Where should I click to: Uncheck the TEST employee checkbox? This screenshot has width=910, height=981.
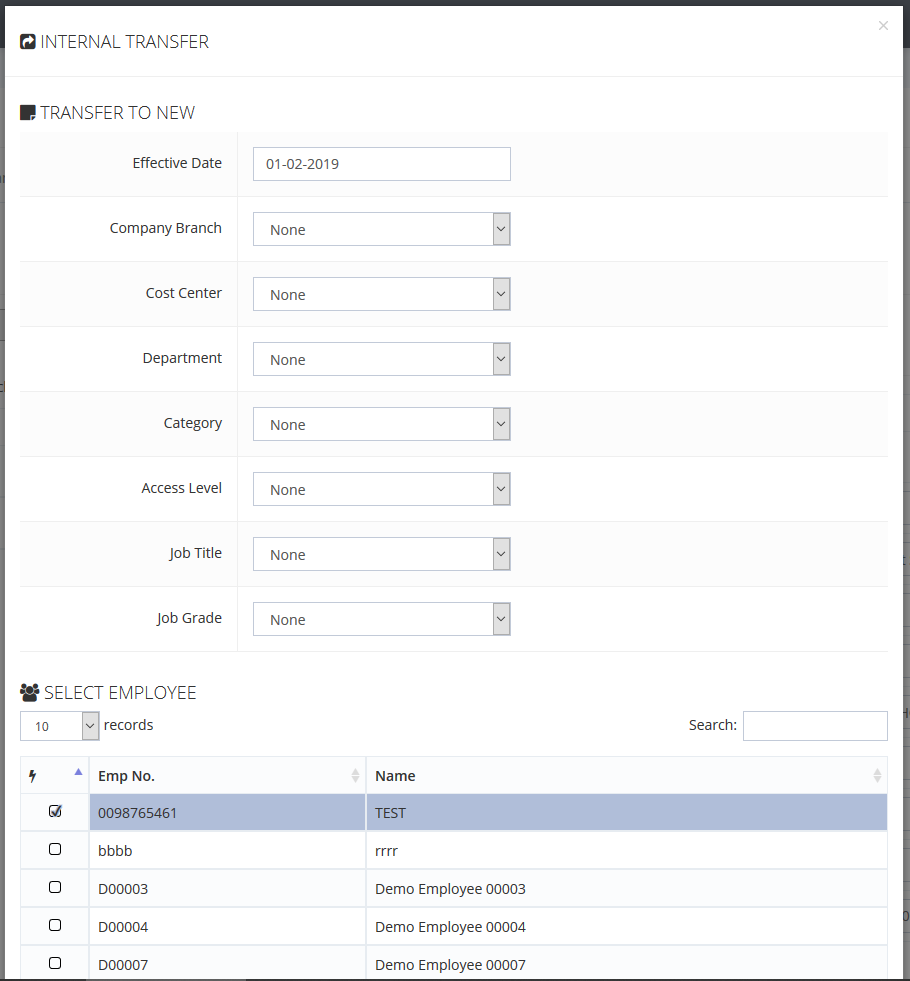click(55, 812)
